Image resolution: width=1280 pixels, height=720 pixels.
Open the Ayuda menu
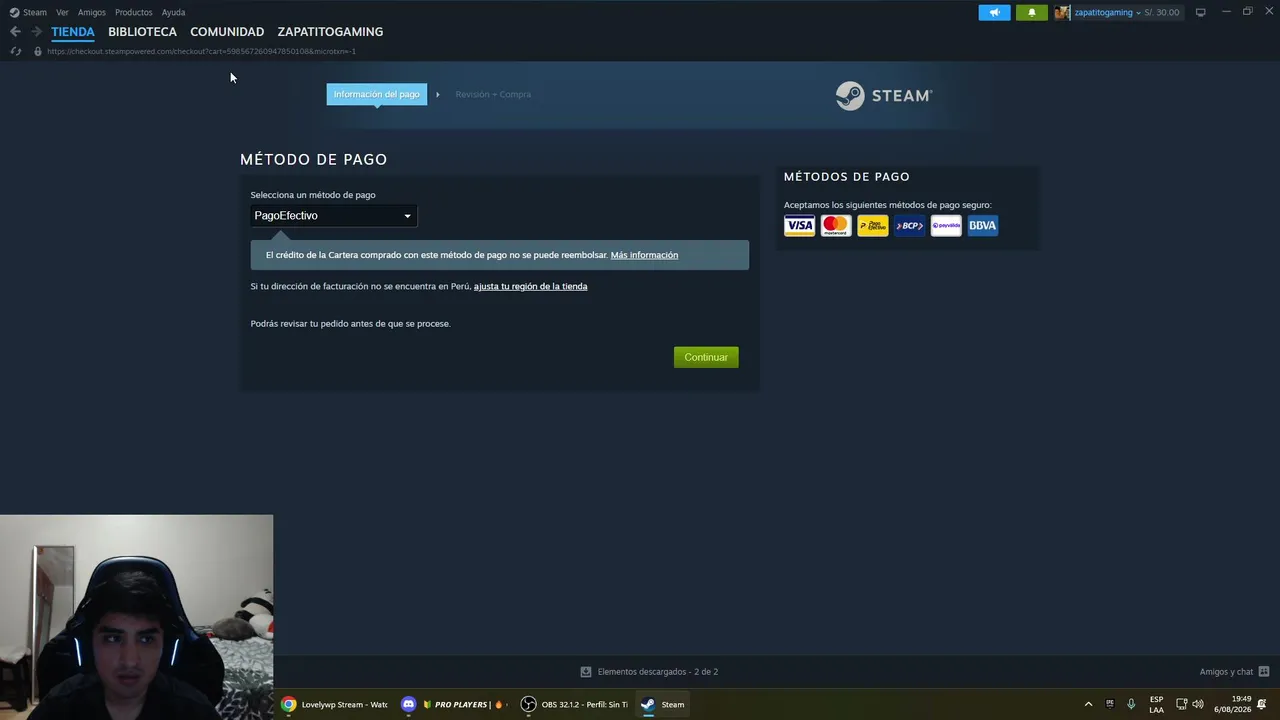173,13
